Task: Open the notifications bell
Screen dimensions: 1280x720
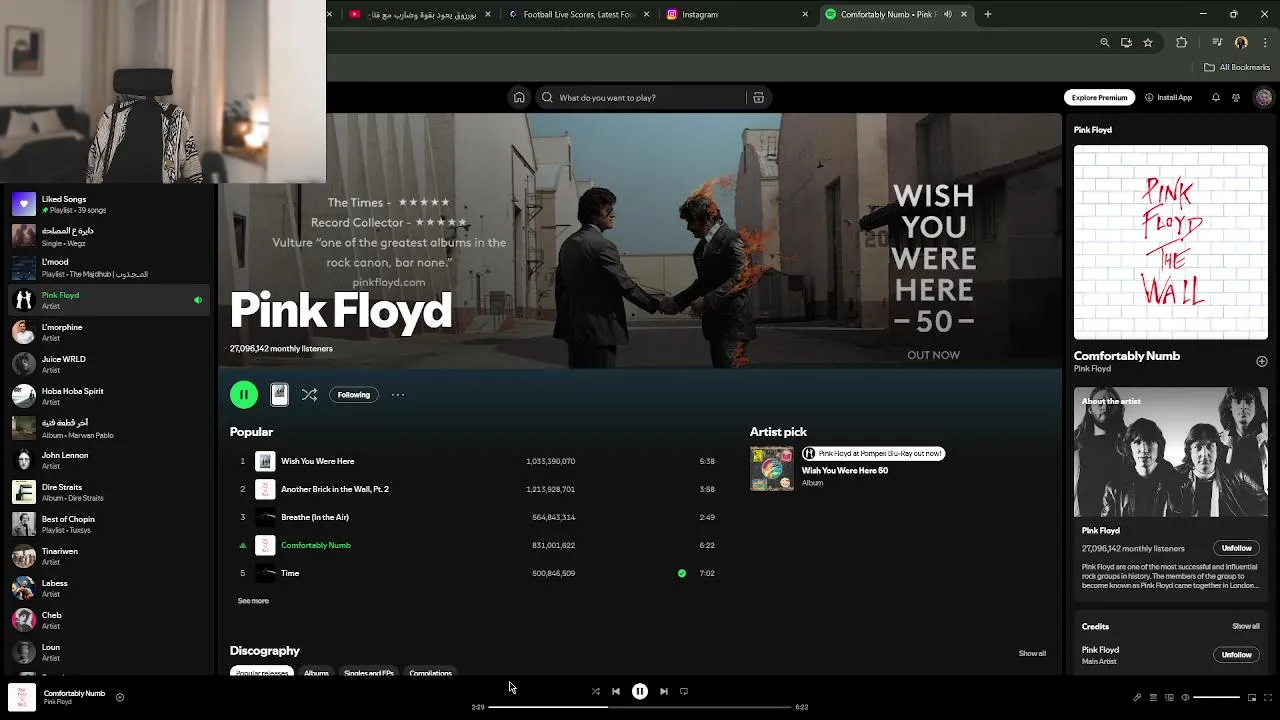Action: click(x=1216, y=97)
